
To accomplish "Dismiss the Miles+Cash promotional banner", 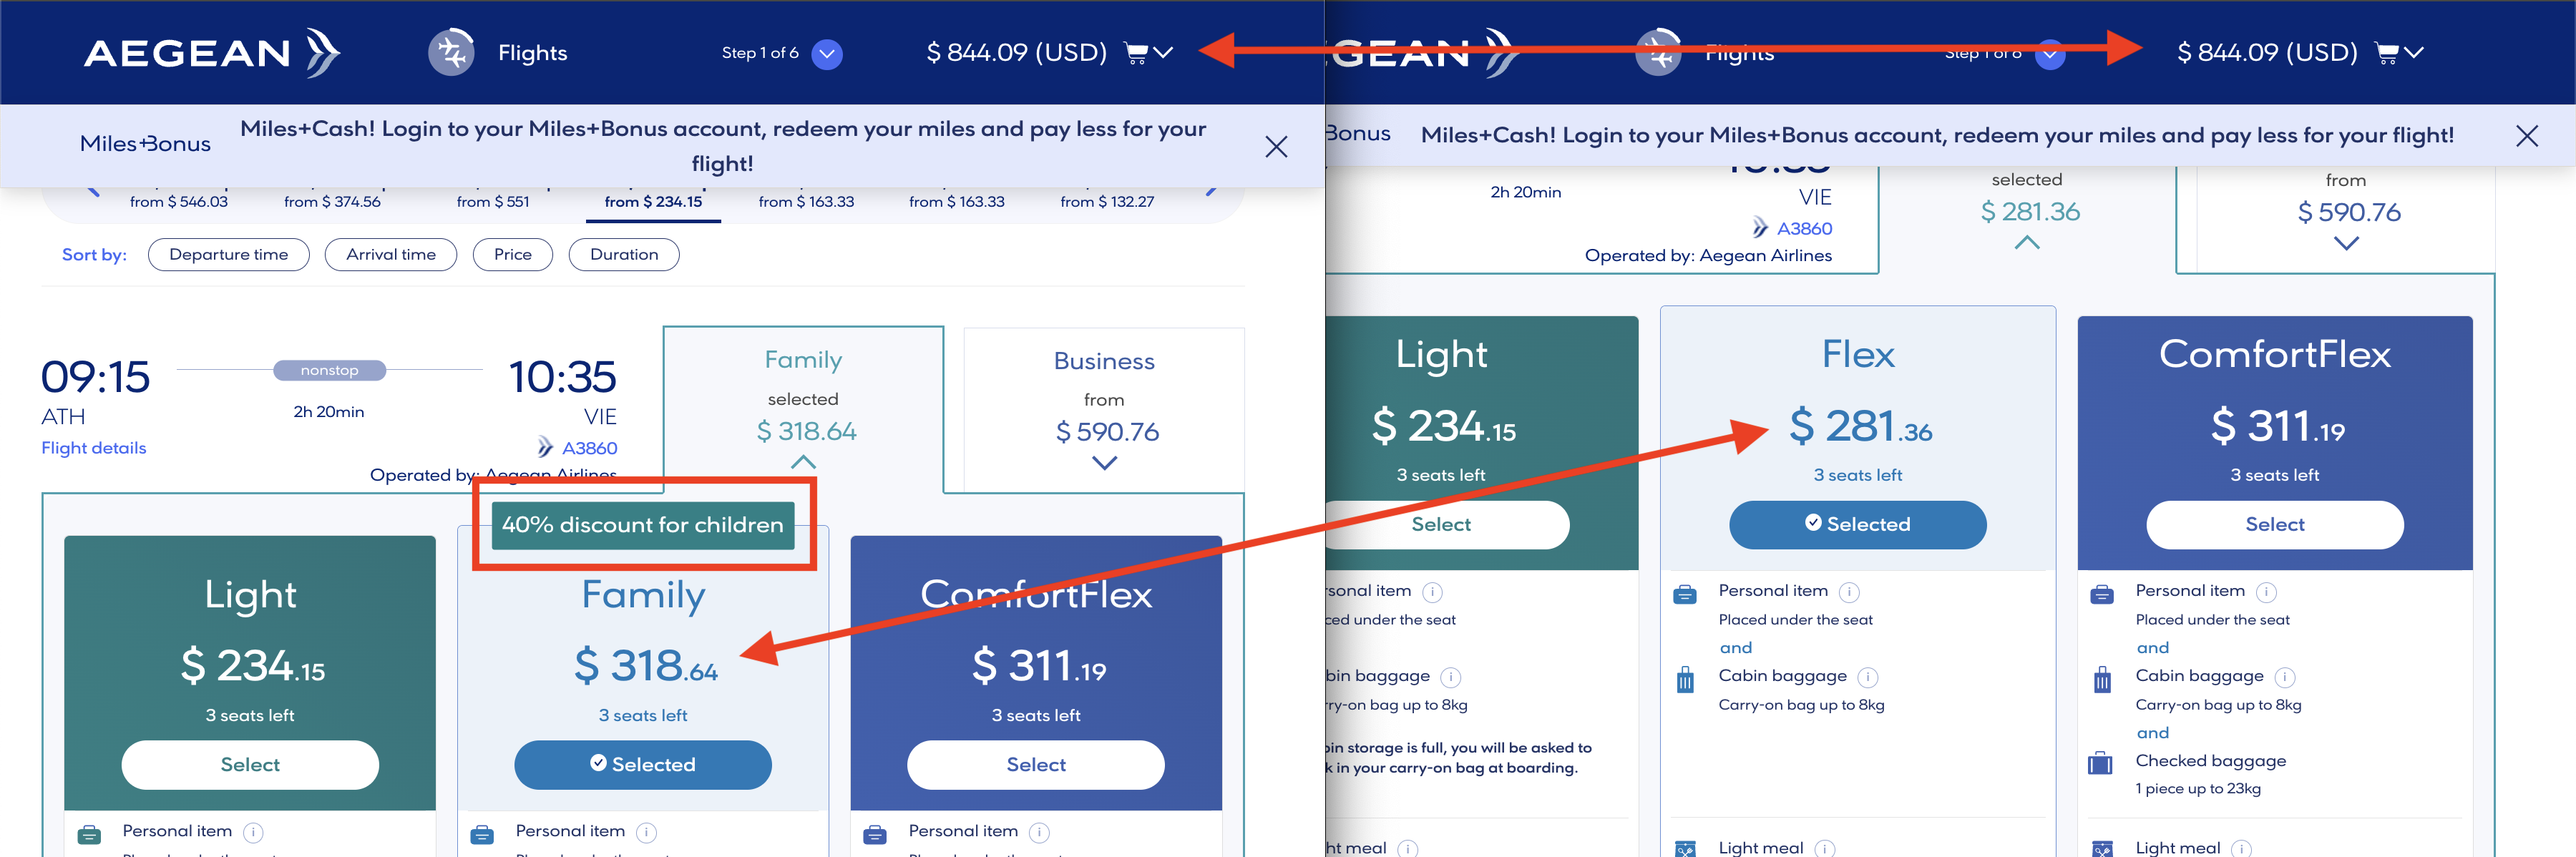I will click(x=1276, y=147).
